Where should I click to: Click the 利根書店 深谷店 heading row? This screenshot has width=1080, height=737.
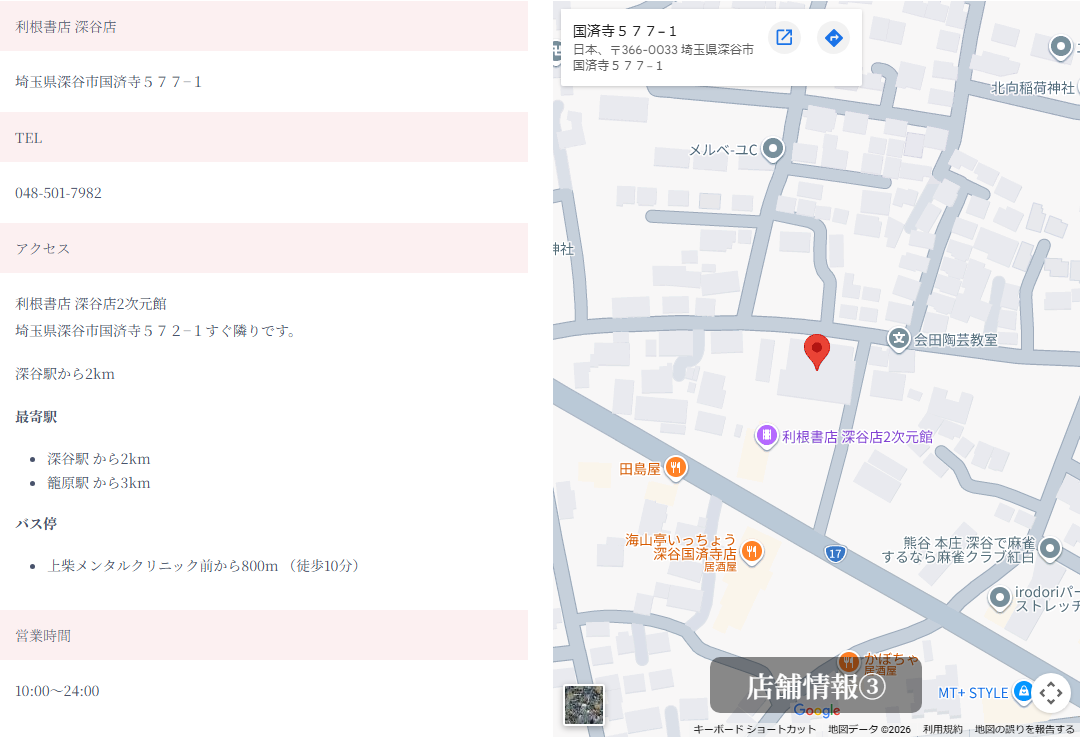click(x=264, y=26)
